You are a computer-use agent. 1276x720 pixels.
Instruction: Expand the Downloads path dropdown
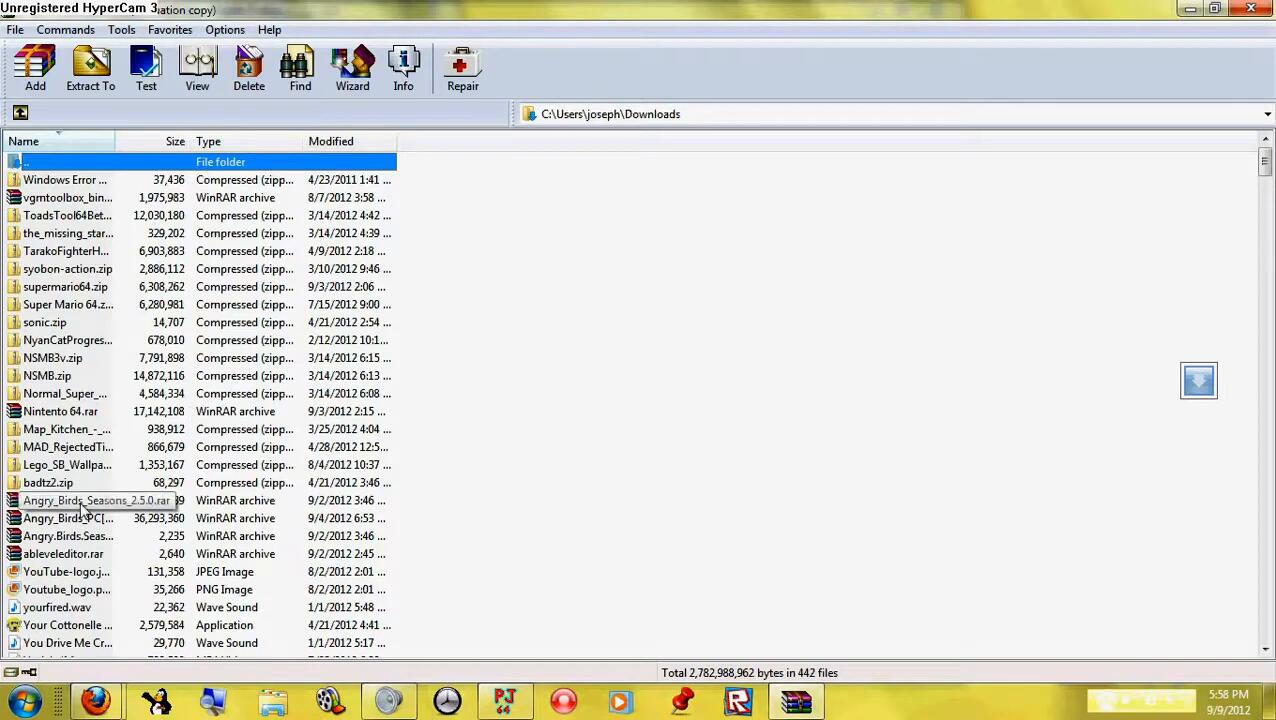point(1267,114)
